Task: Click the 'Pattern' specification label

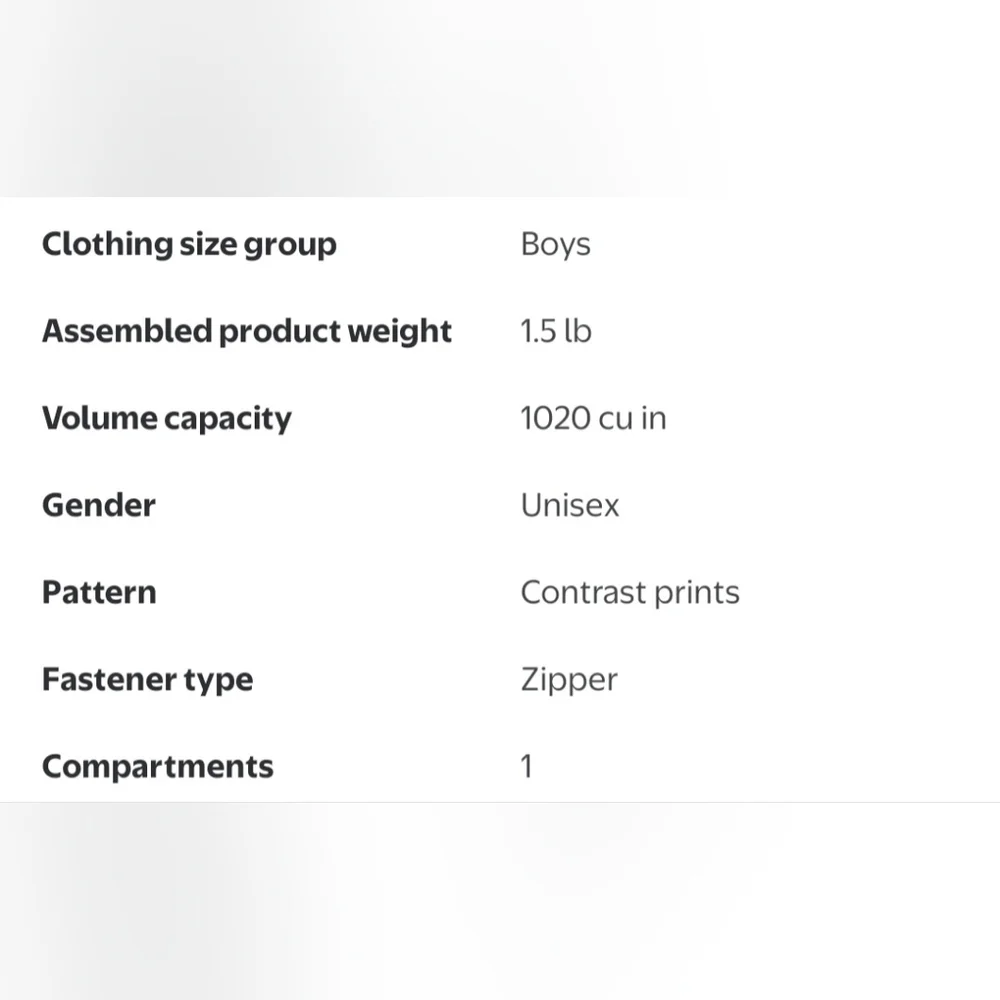Action: click(99, 593)
